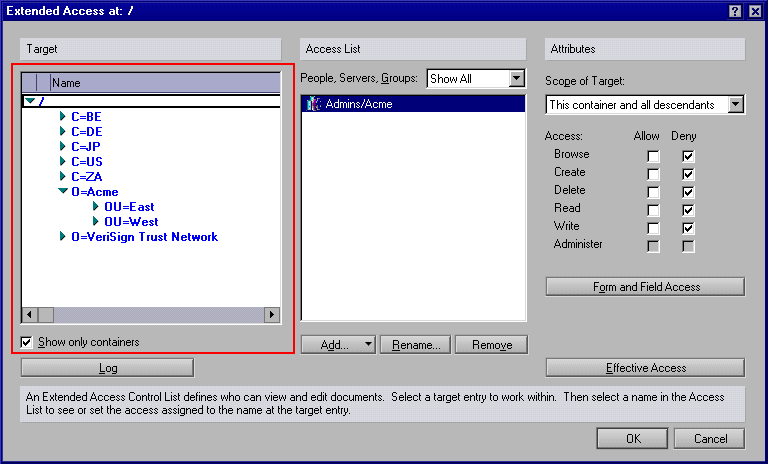Tick the Browse Allow checkbox
Image resolution: width=768 pixels, height=464 pixels.
click(653, 156)
